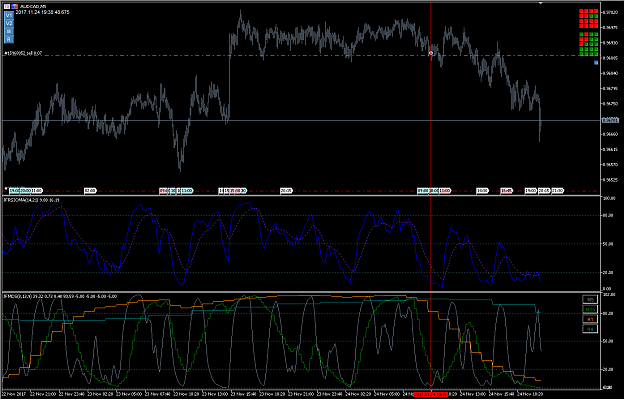This screenshot has width=625, height=400.
Task: Toggle the H1 timeframe legend box
Action: (590, 319)
